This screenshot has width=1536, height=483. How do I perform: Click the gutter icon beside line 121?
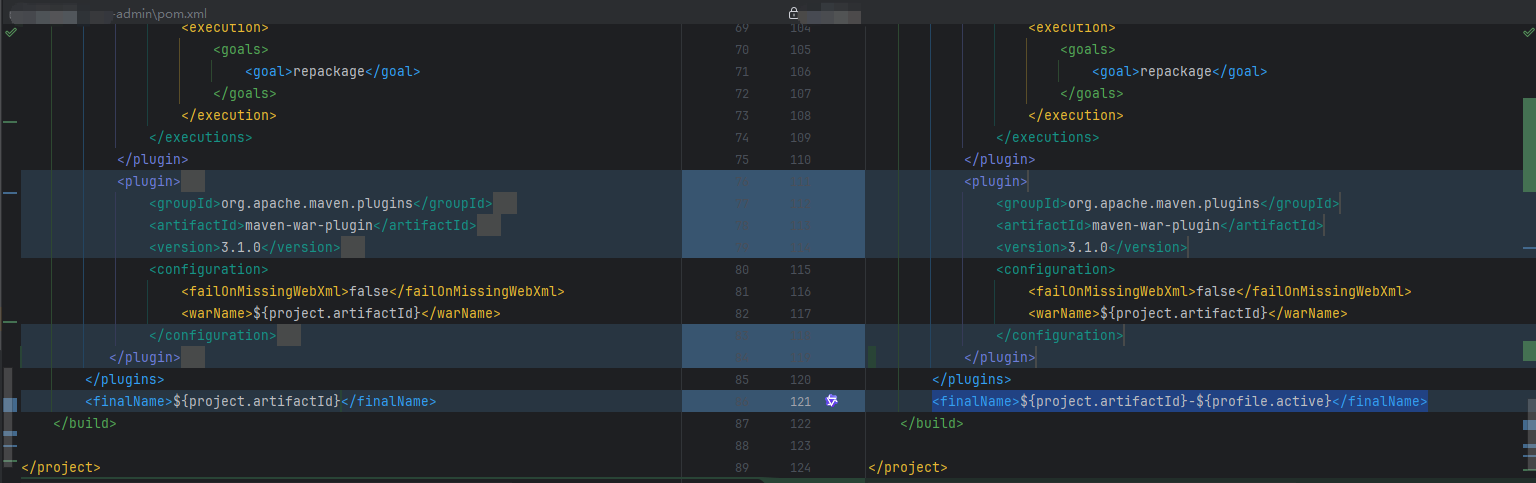tap(832, 401)
